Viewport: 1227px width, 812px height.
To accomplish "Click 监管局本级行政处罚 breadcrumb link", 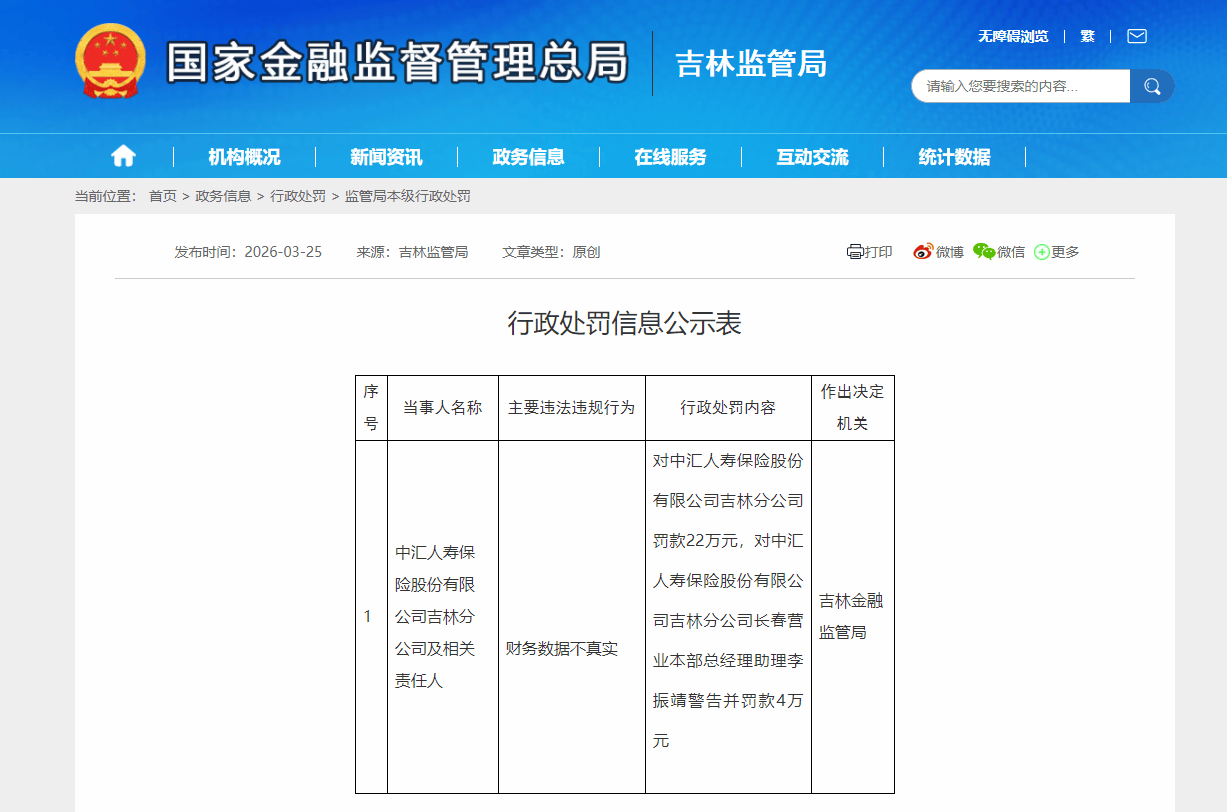I will click(x=407, y=196).
